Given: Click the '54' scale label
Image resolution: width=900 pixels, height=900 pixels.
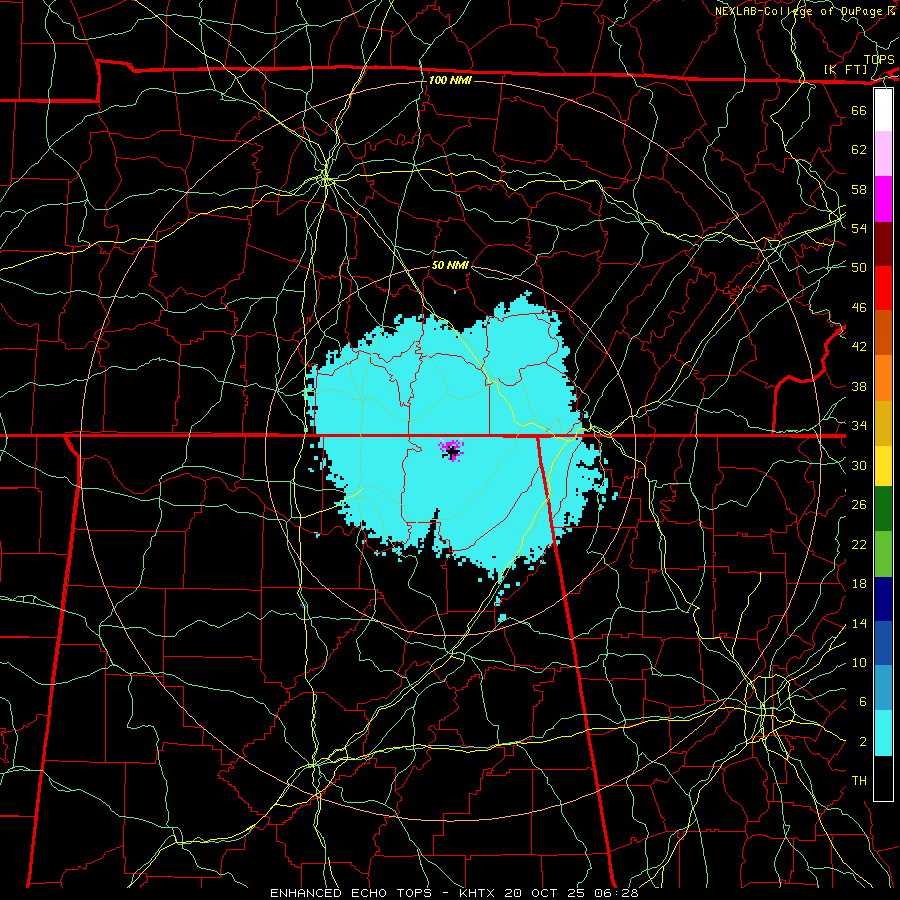Looking at the screenshot, I should click(x=859, y=228).
